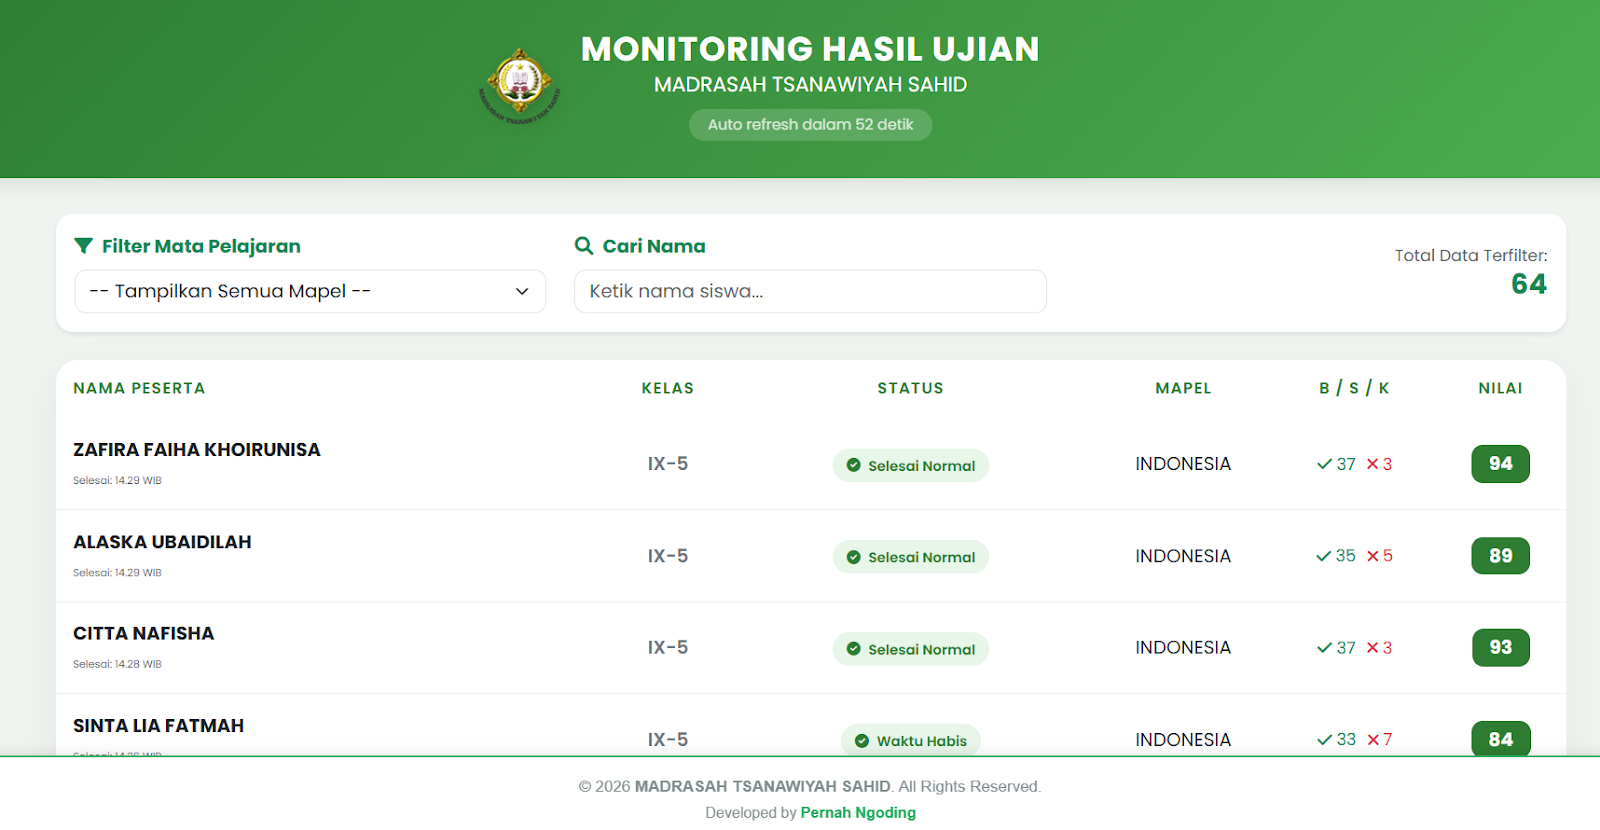Click the B / S / K column header
1600x830 pixels.
[1354, 388]
